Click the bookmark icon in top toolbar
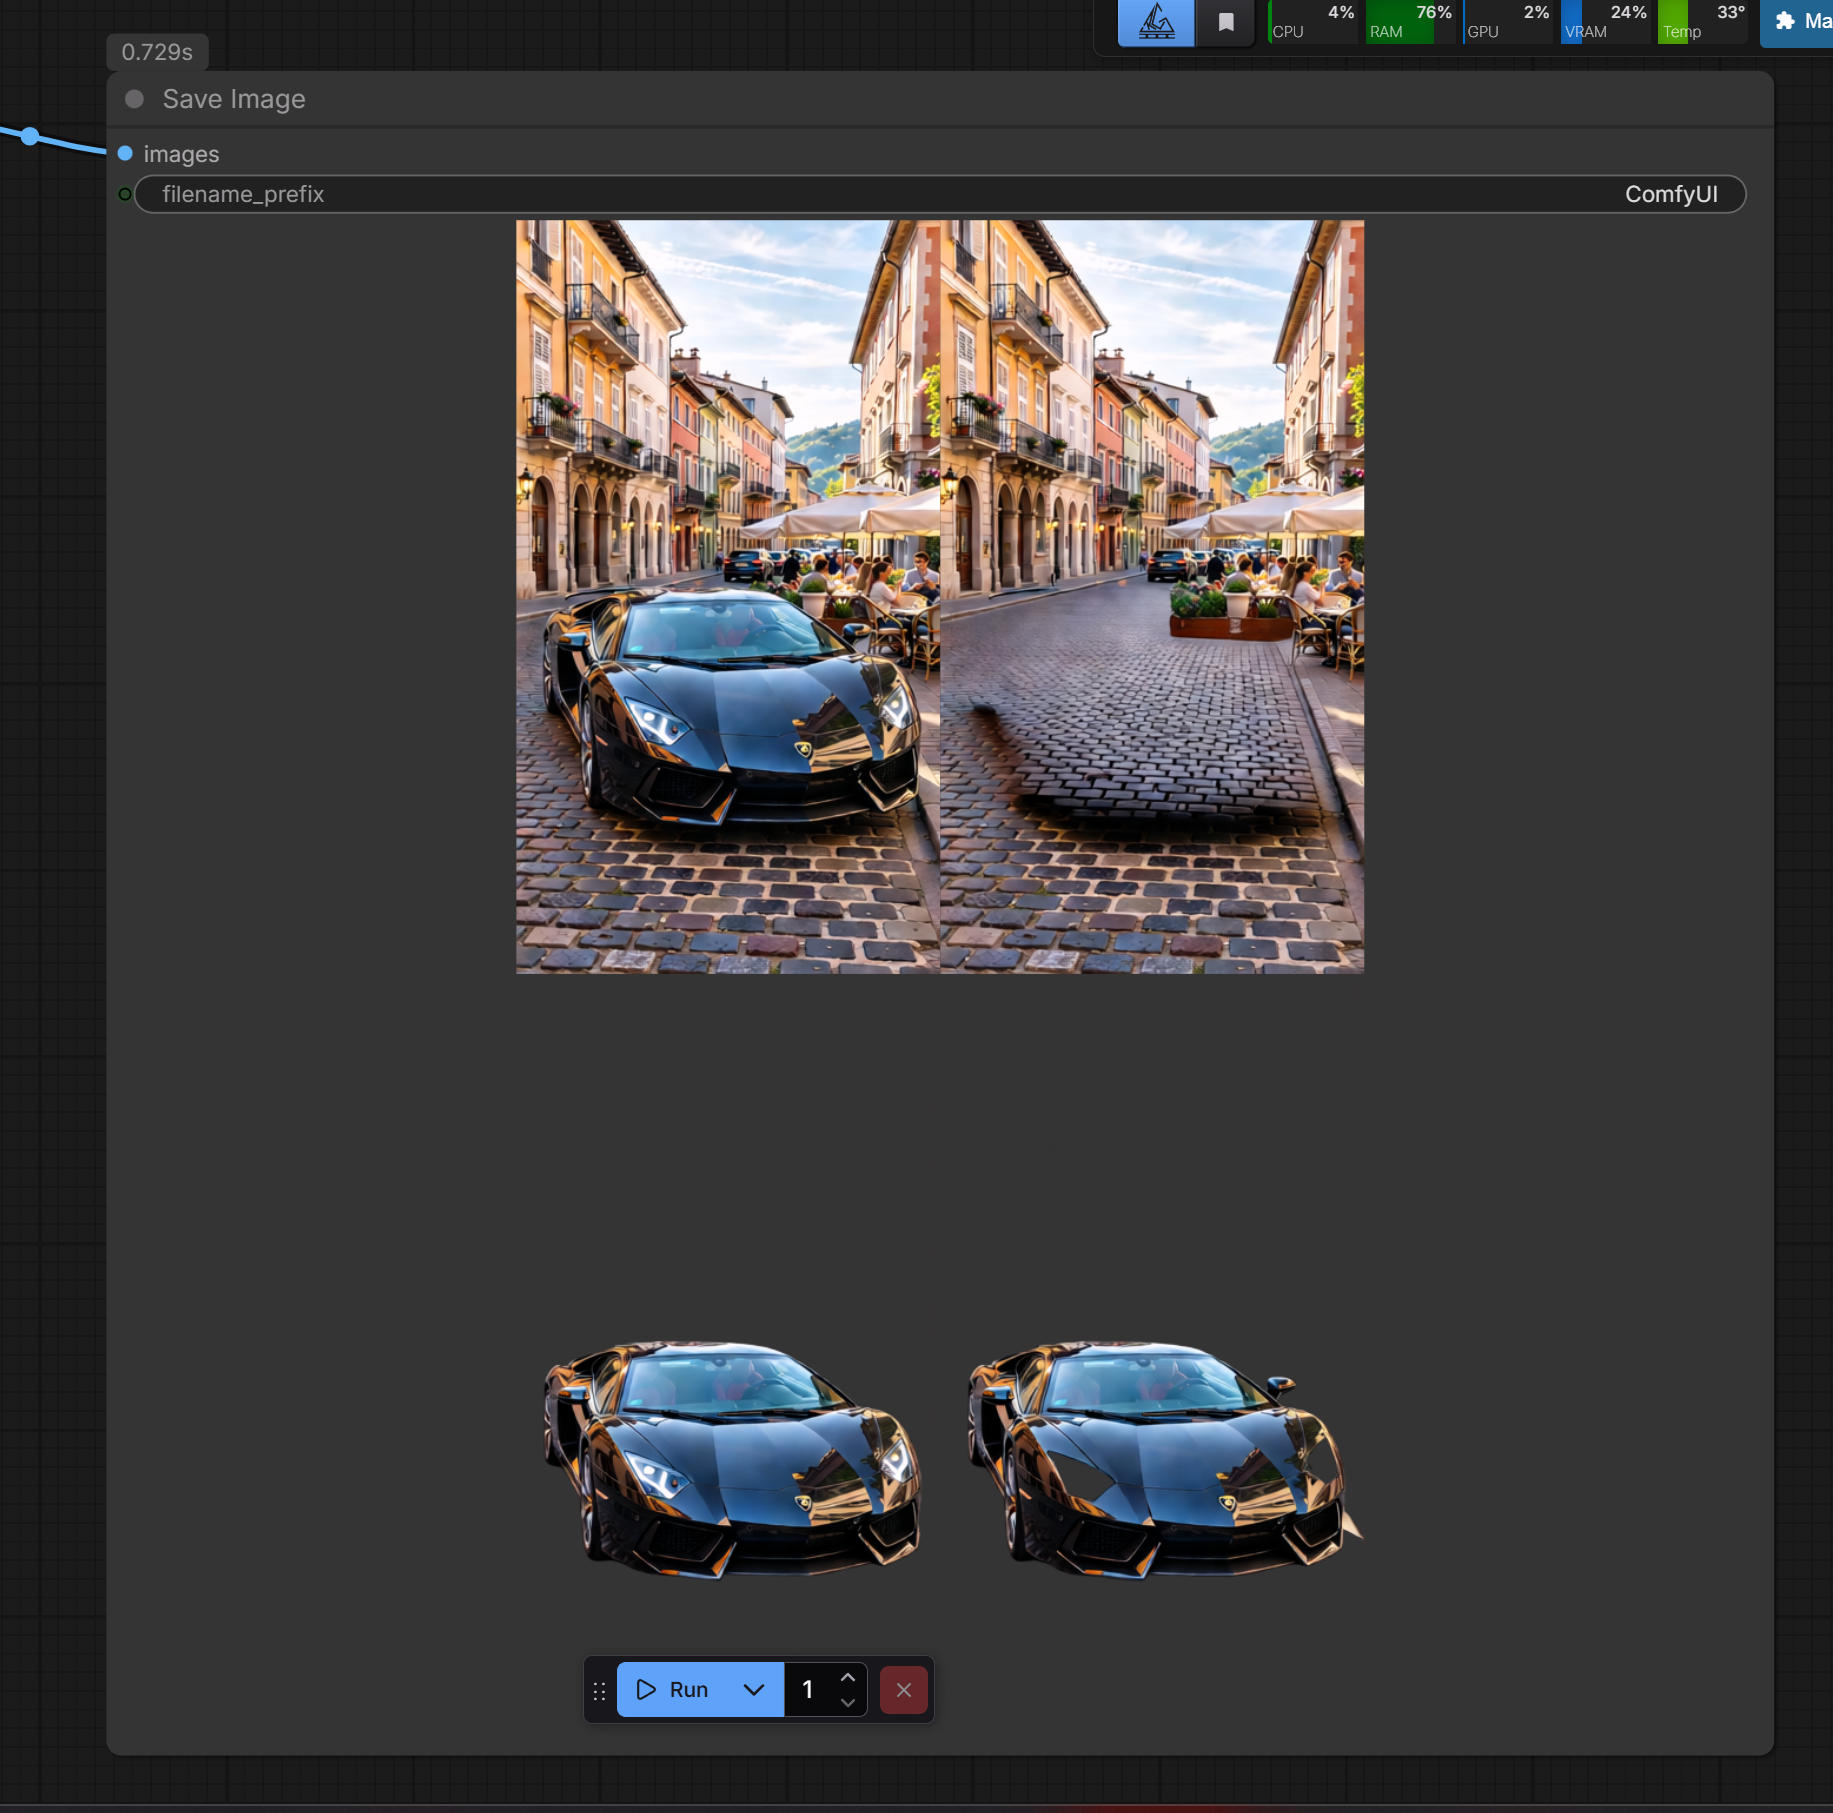The image size is (1833, 1813). point(1226,22)
